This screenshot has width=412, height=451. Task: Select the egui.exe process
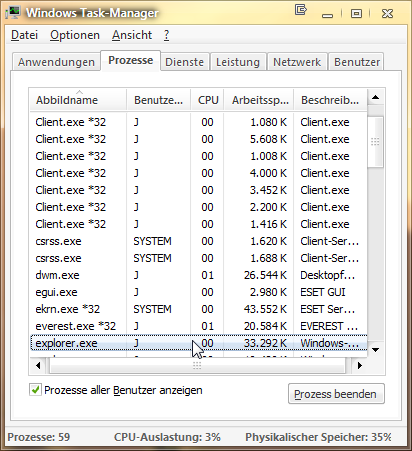[199, 292]
